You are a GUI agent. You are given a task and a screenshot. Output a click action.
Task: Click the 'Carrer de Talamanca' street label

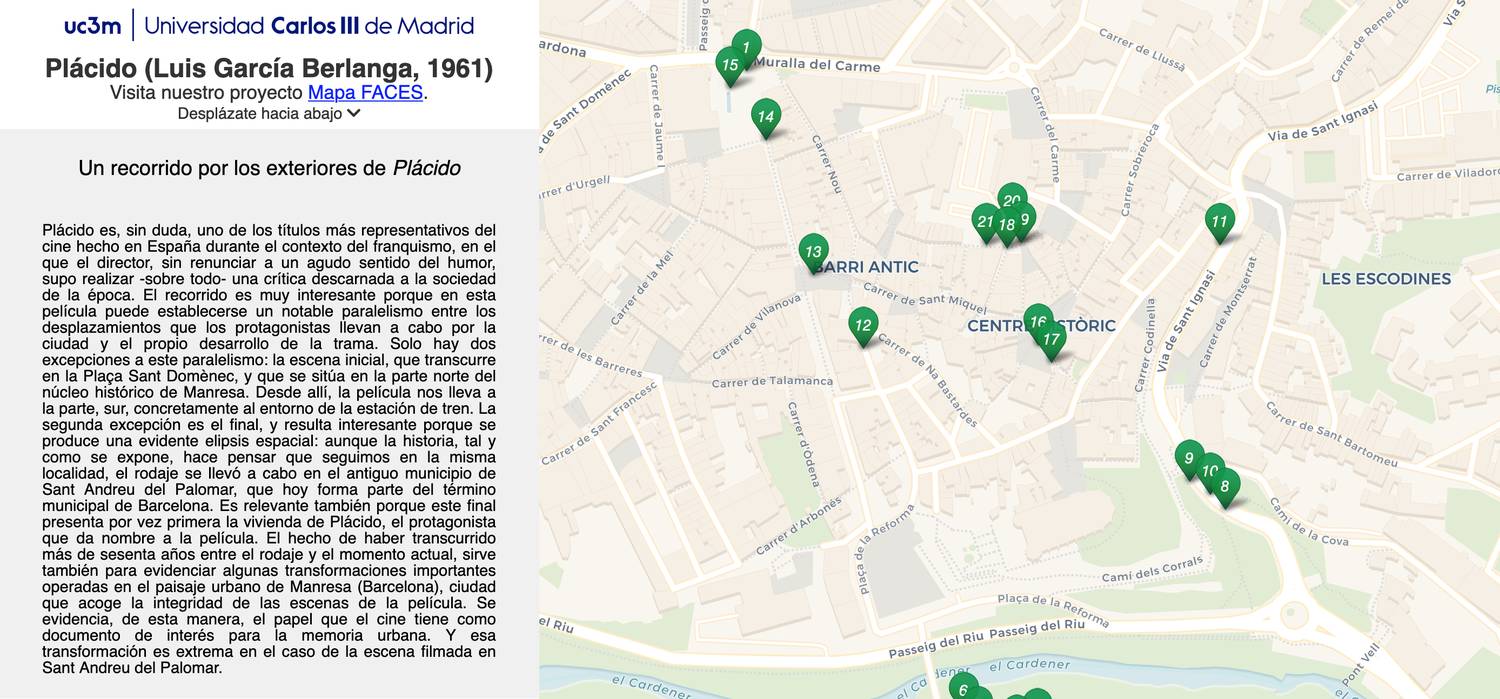coord(773,381)
